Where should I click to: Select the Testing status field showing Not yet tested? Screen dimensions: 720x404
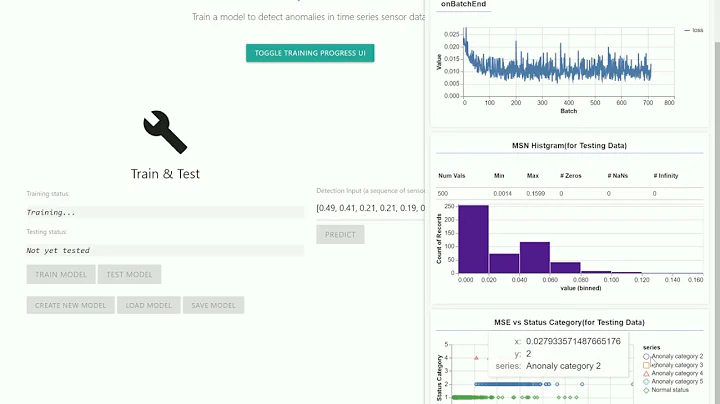165,251
